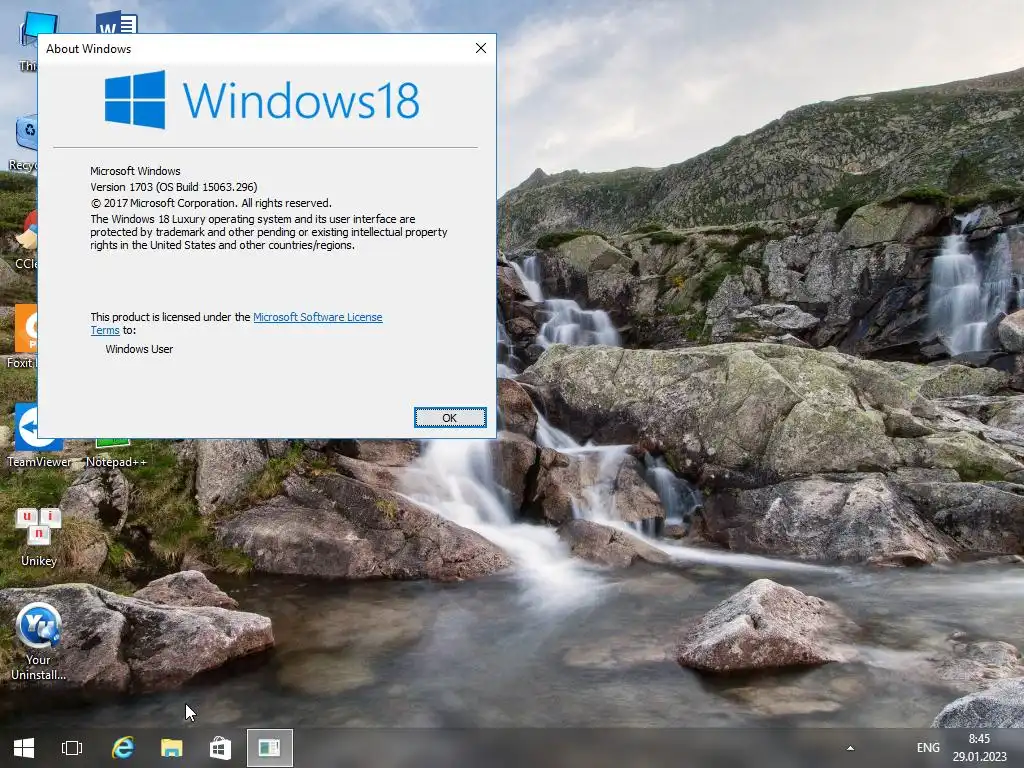This screenshot has height=768, width=1024.
Task: Change the ENG input language
Action: pyautogui.click(x=928, y=748)
